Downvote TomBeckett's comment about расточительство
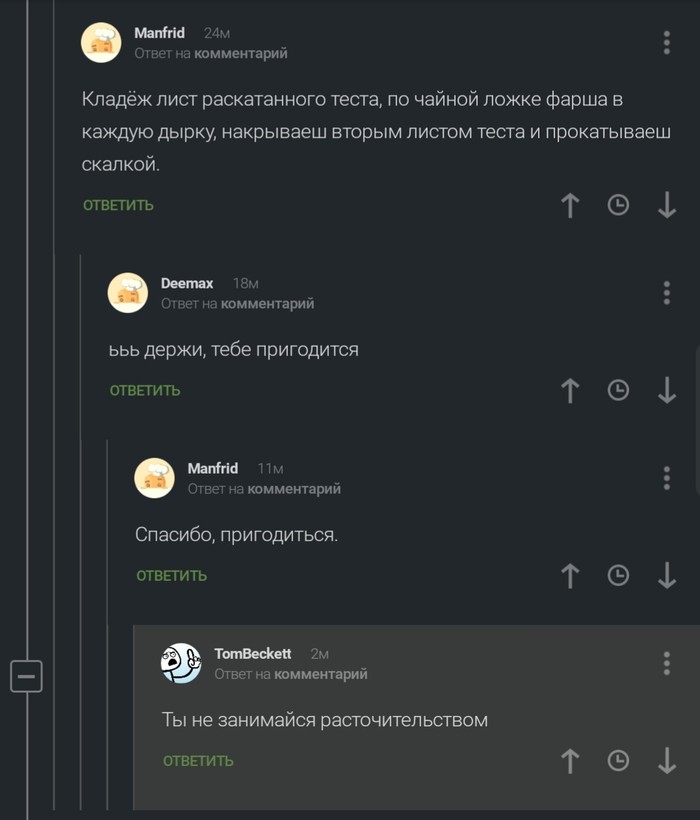Viewport: 700px width, 820px height. pyautogui.click(x=667, y=760)
